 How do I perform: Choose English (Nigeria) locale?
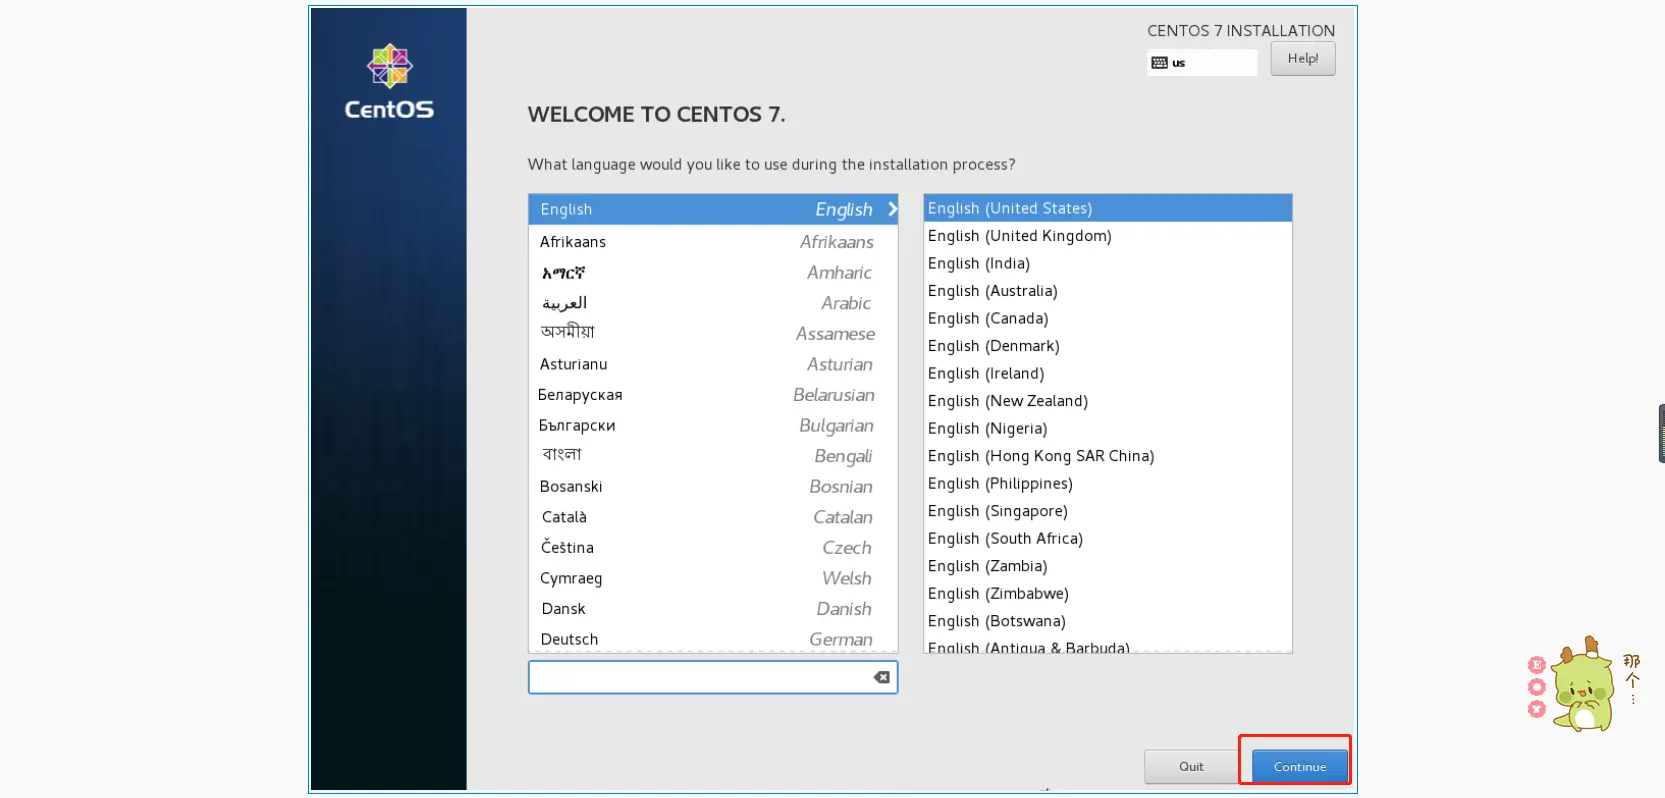coord(1108,428)
